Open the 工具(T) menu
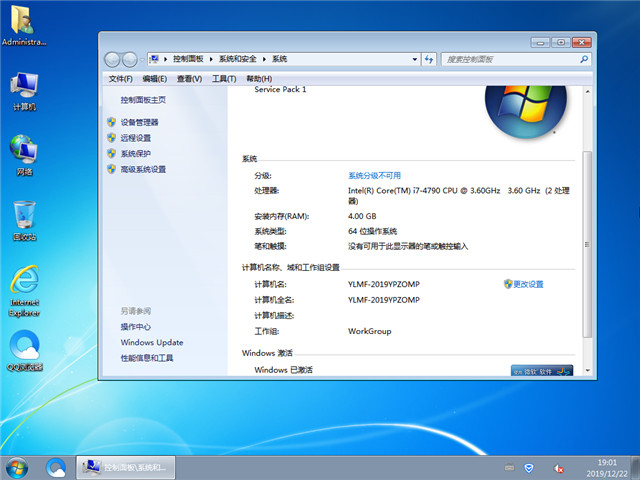The width and height of the screenshot is (640, 480). (x=224, y=79)
